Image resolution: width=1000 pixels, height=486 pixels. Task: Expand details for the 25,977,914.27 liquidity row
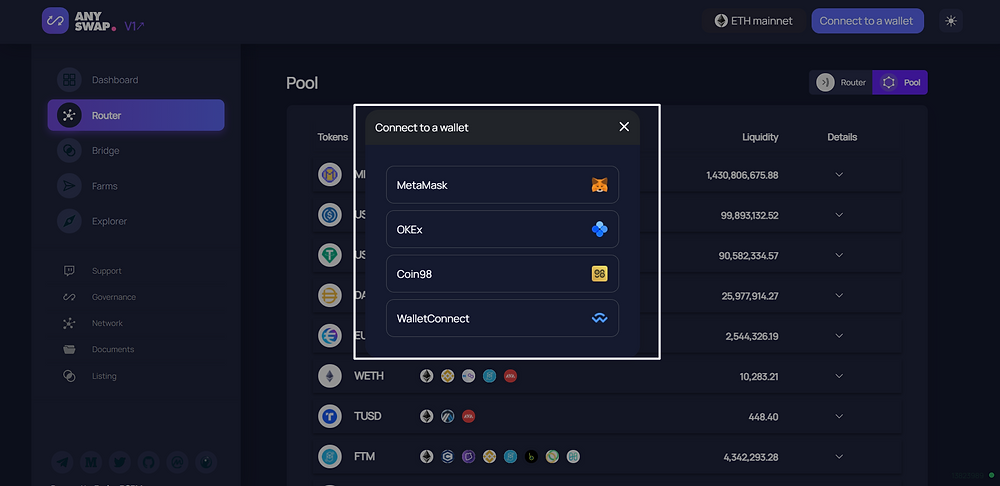tap(839, 296)
